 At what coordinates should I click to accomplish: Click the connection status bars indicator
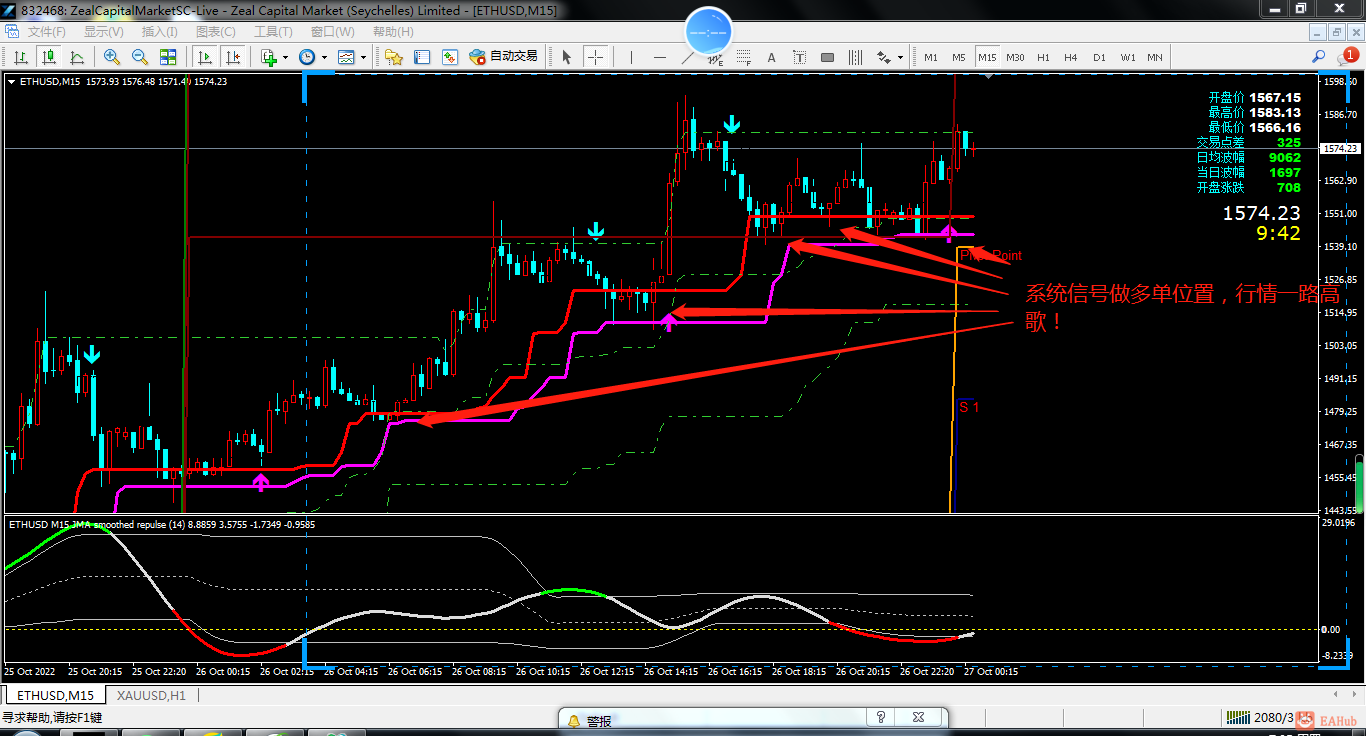pyautogui.click(x=1238, y=717)
